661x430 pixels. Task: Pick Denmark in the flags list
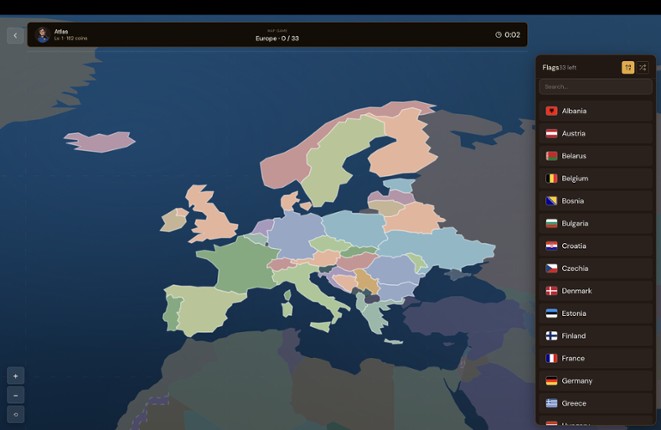tap(595, 291)
